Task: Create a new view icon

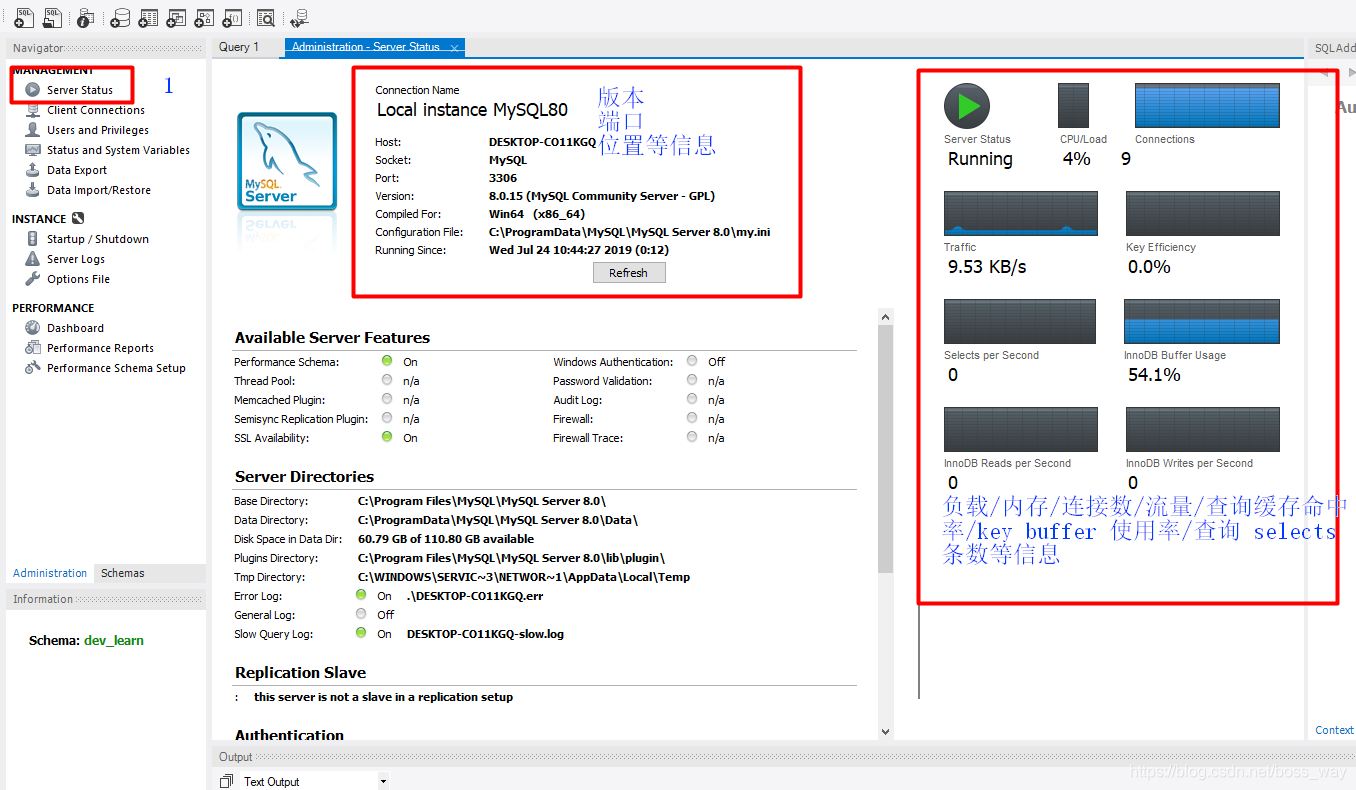Action: tap(176, 17)
